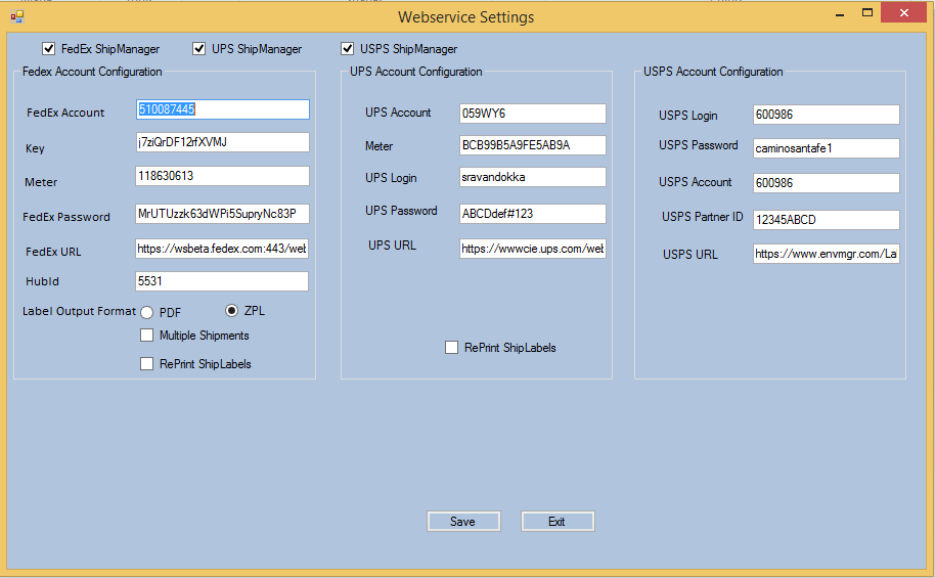Click the HubId field showing 5531
Screen dimensions: 935x578
pyautogui.click(x=222, y=281)
